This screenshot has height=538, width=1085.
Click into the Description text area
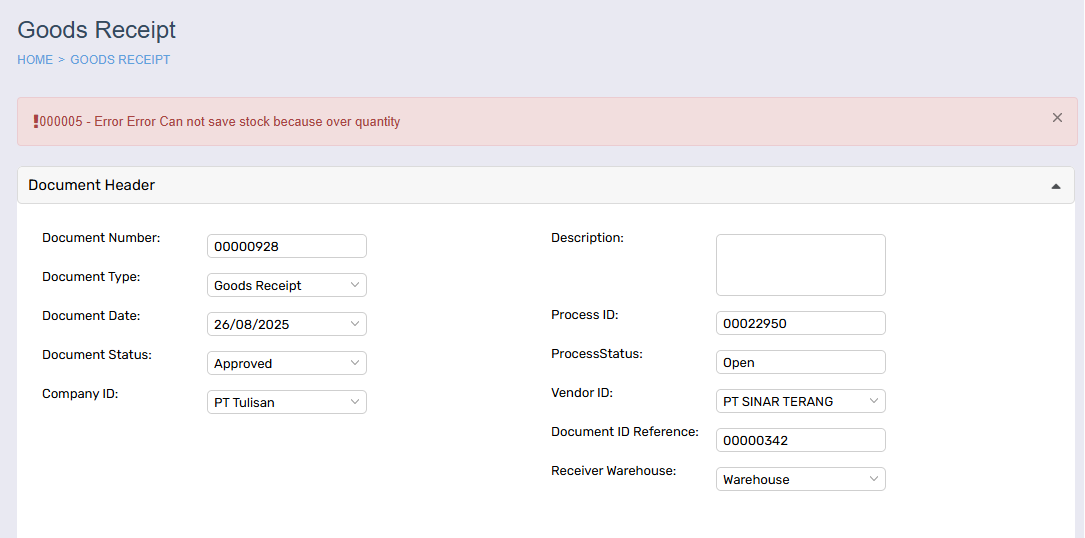(801, 265)
